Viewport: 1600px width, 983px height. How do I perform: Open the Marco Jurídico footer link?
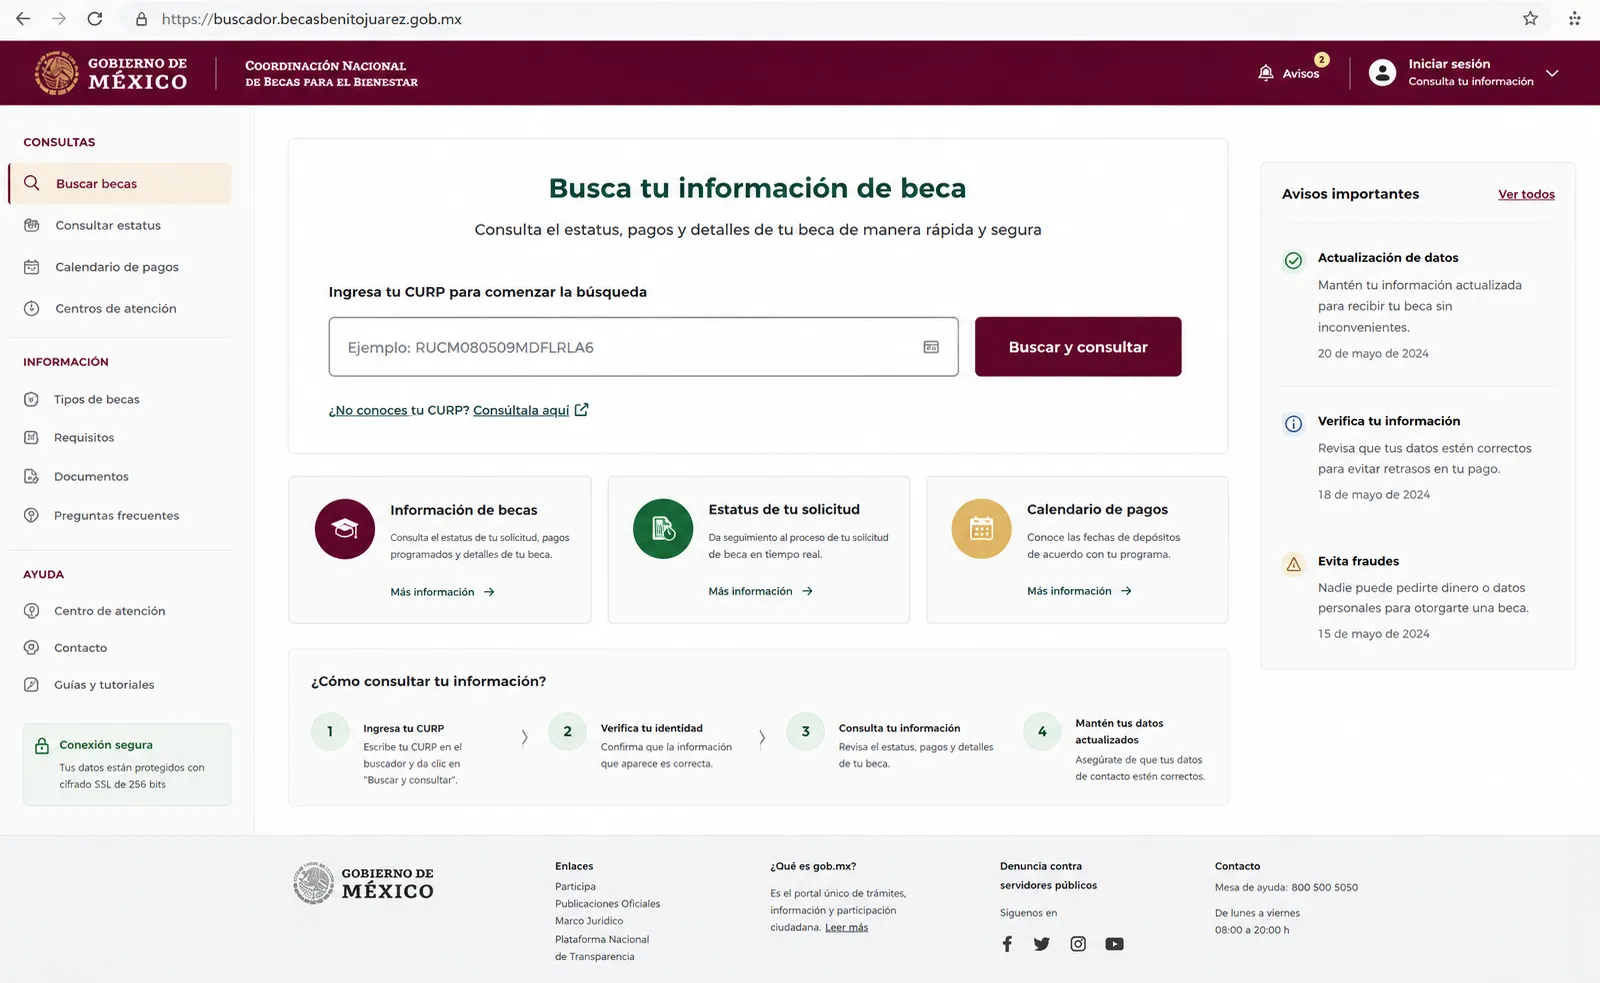pyautogui.click(x=589, y=921)
